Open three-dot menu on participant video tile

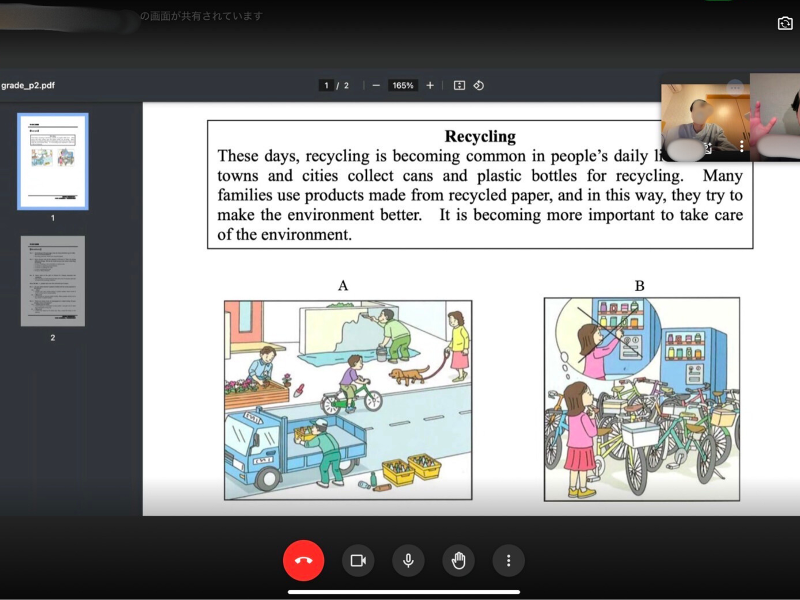point(741,145)
